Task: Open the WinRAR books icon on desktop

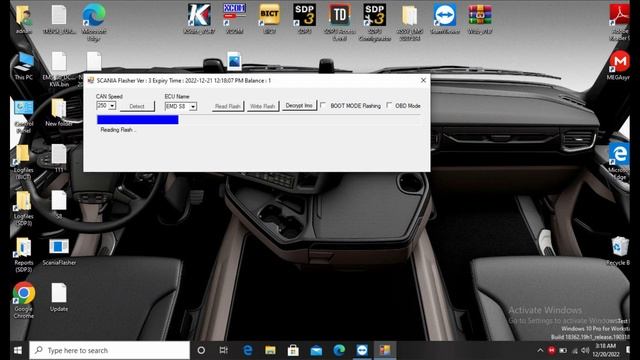Action: click(480, 19)
